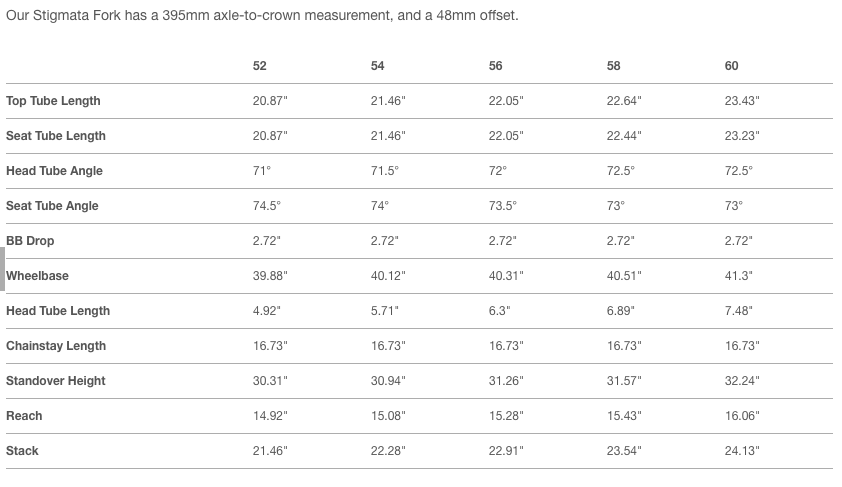This screenshot has height=487, width=842.
Task: Click the Reach row label
Action: tap(24, 416)
